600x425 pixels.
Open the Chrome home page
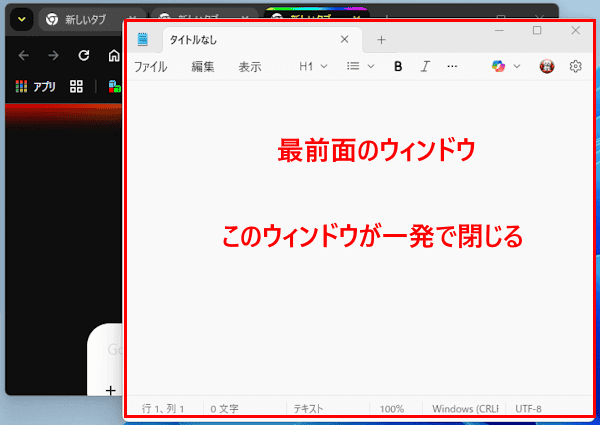[114, 55]
